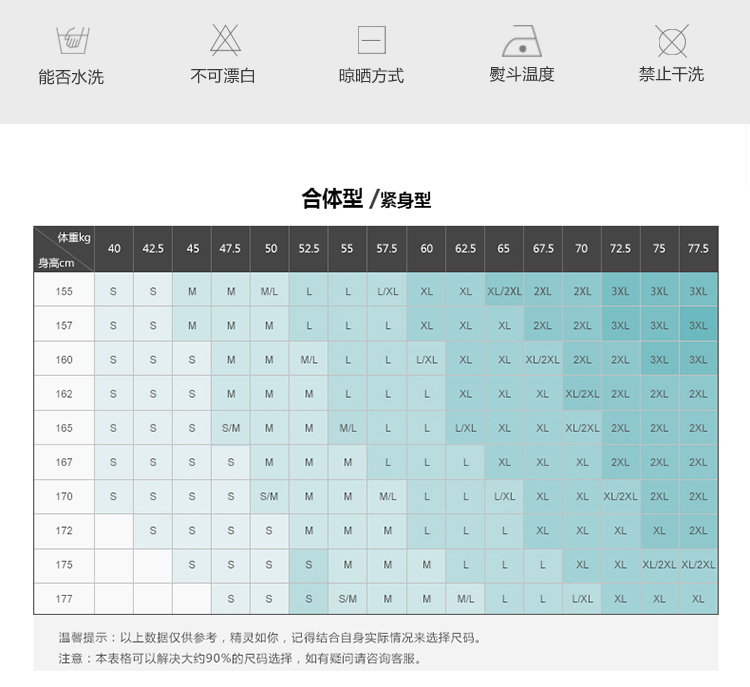Click the M/L cell in row 165

coord(348,428)
